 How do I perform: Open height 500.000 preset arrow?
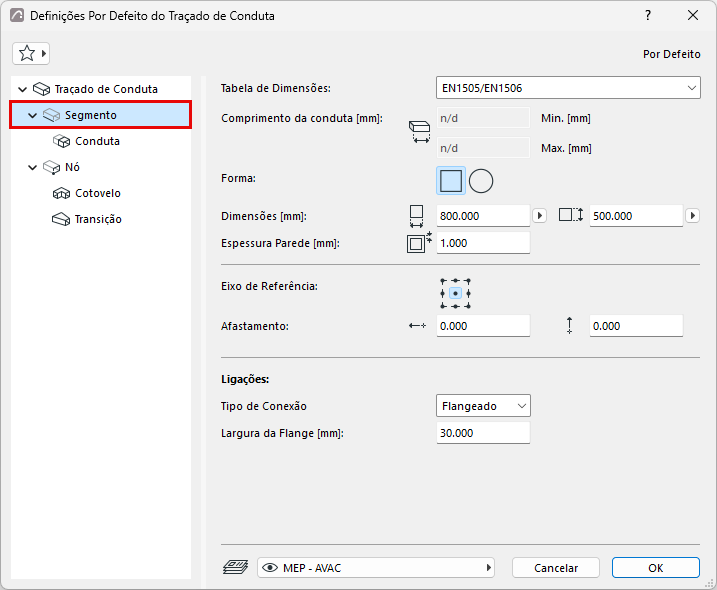(692, 216)
